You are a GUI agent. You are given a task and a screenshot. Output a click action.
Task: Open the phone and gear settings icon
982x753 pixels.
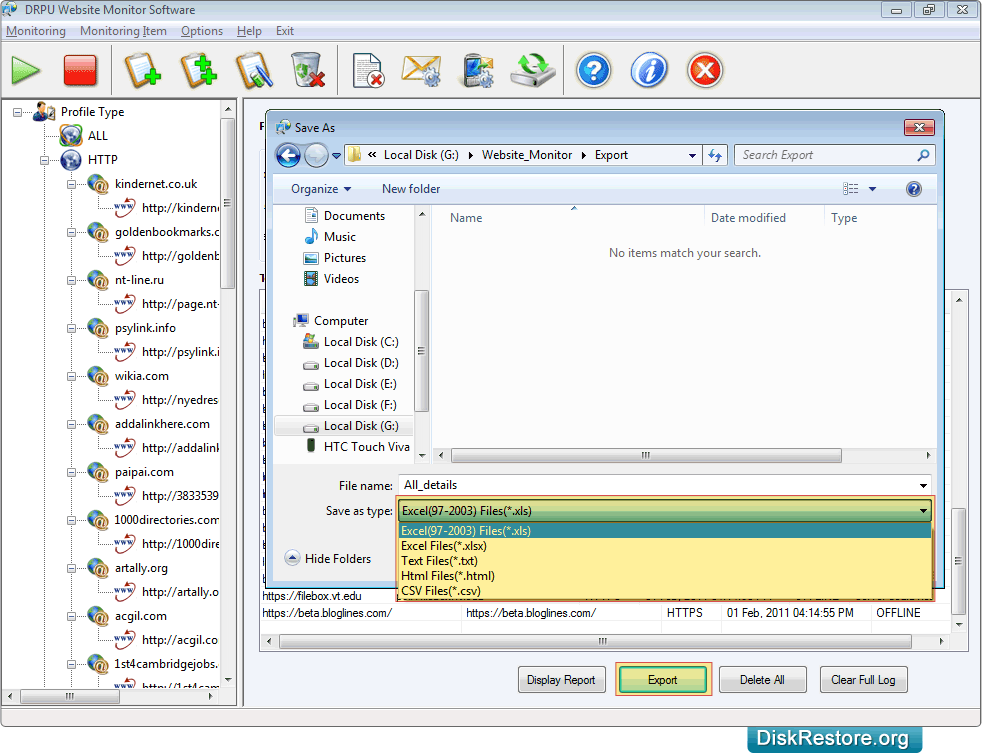[477, 70]
